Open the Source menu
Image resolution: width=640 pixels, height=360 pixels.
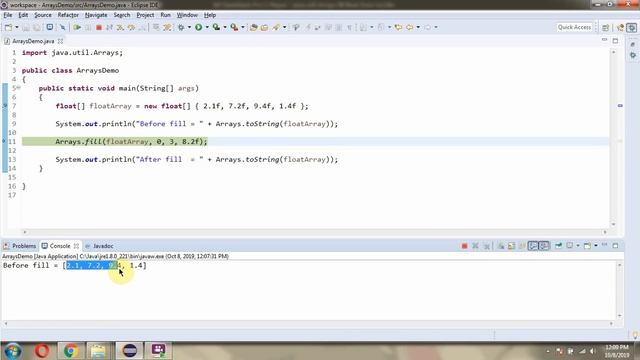(x=43, y=15)
